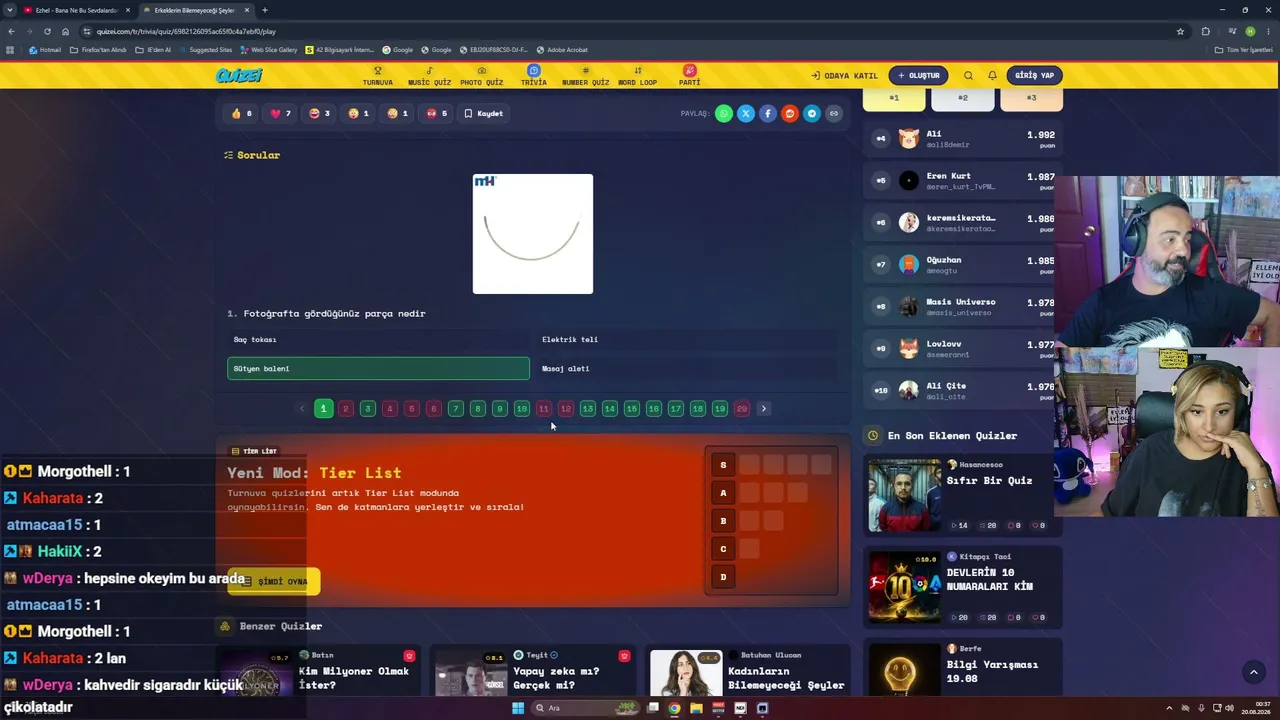The height and width of the screenshot is (720, 1280).
Task: Open Number Quiz
Action: (585, 76)
